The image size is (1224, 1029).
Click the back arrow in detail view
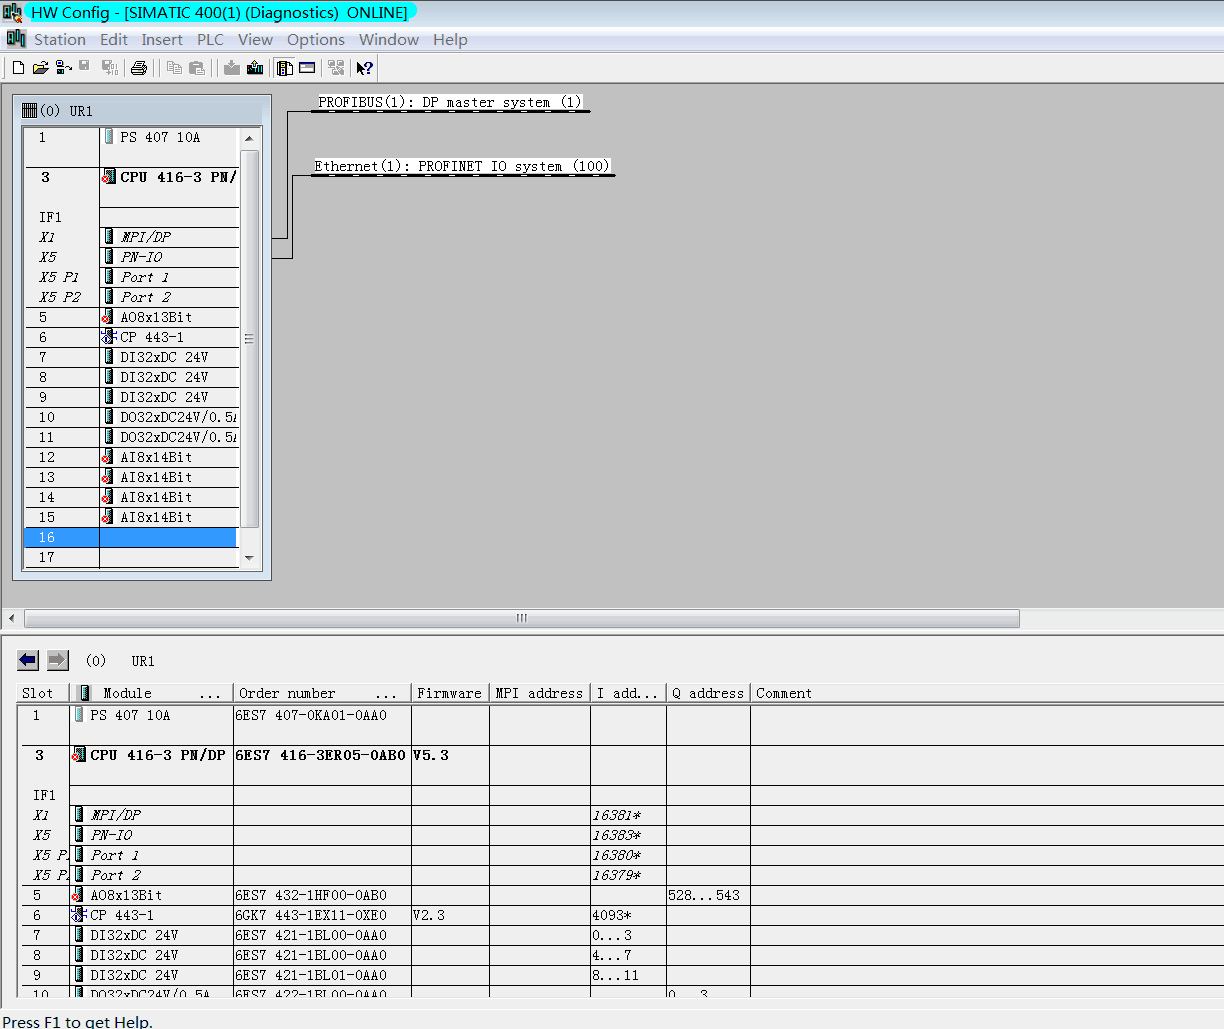coord(28,660)
